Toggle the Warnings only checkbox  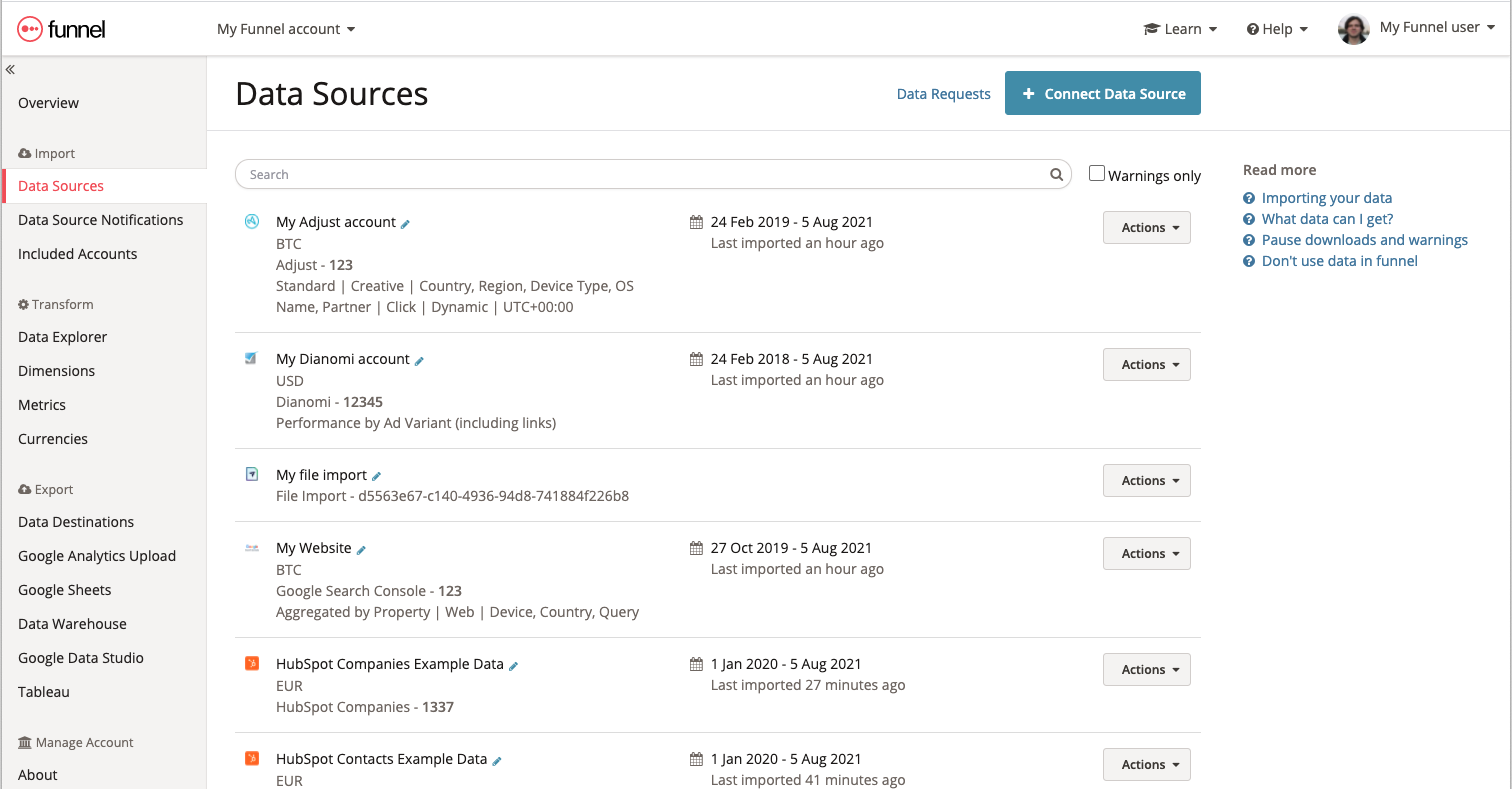[1097, 173]
